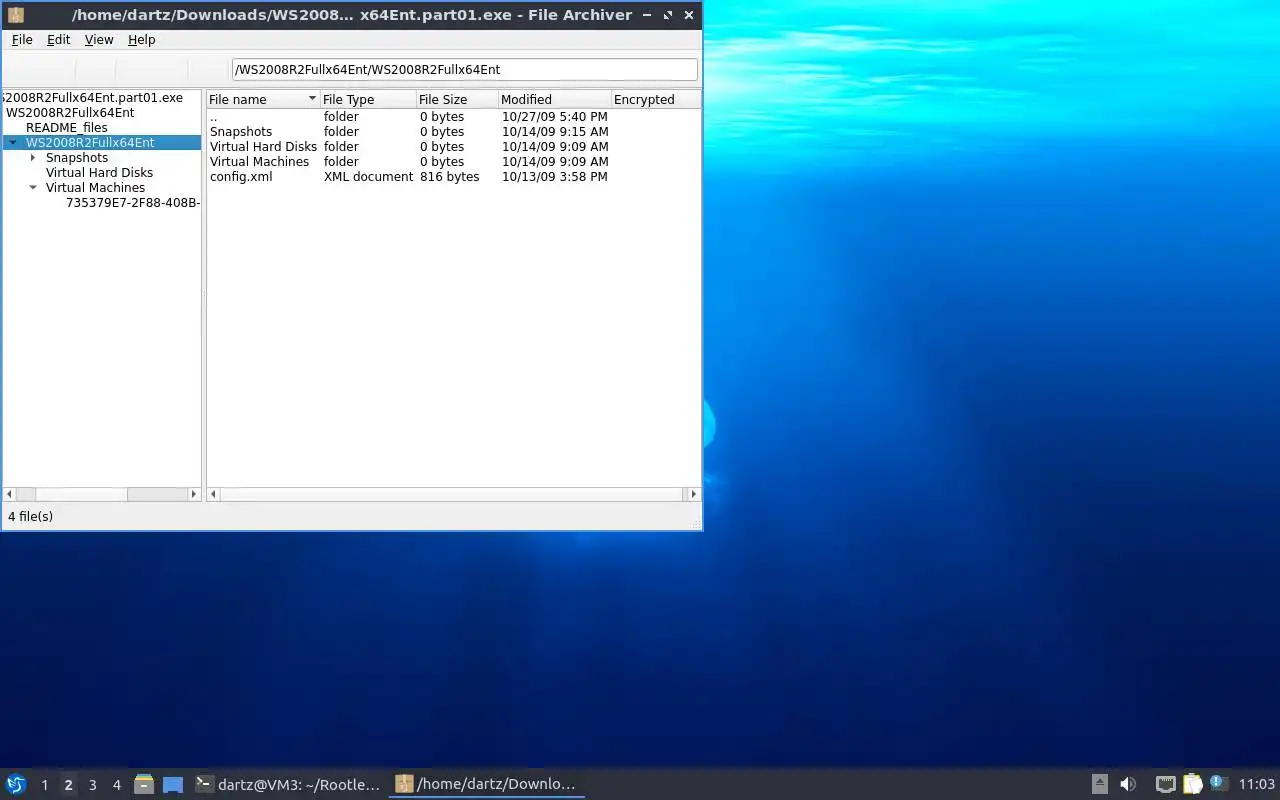The image size is (1280, 800).
Task: Maximize the File Archiver window
Action: pyautogui.click(x=668, y=15)
